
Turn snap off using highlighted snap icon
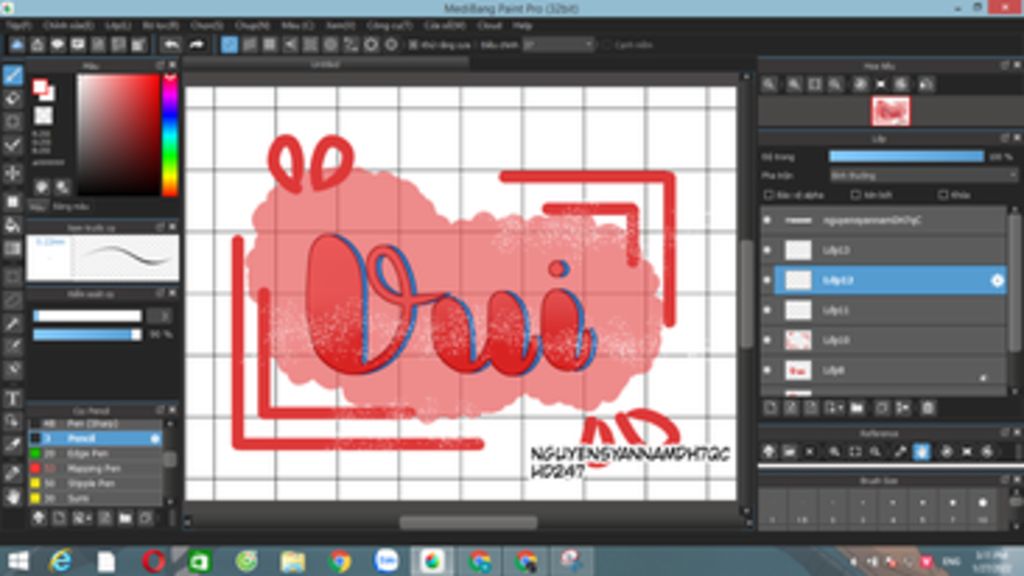pos(229,44)
